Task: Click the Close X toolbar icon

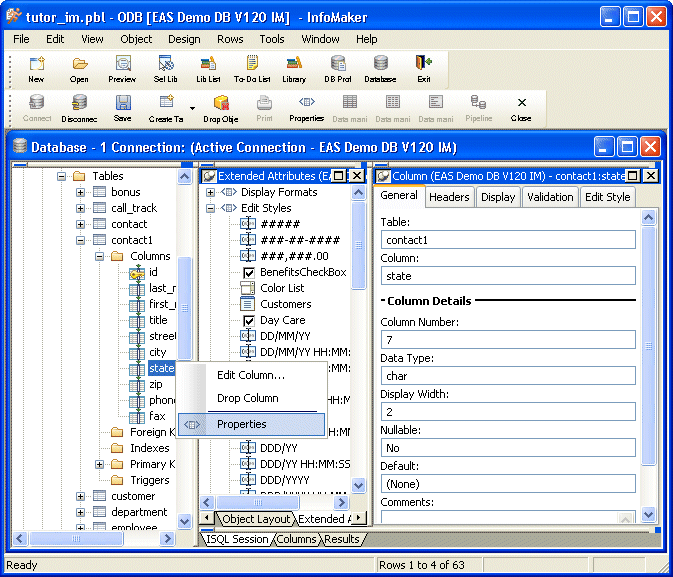Action: point(521,109)
